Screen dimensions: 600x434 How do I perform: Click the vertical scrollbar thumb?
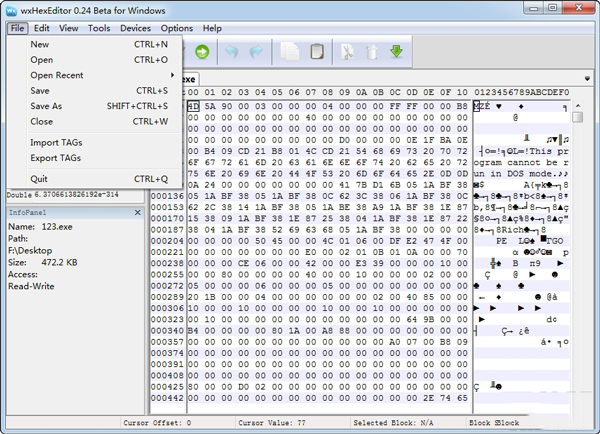578,117
